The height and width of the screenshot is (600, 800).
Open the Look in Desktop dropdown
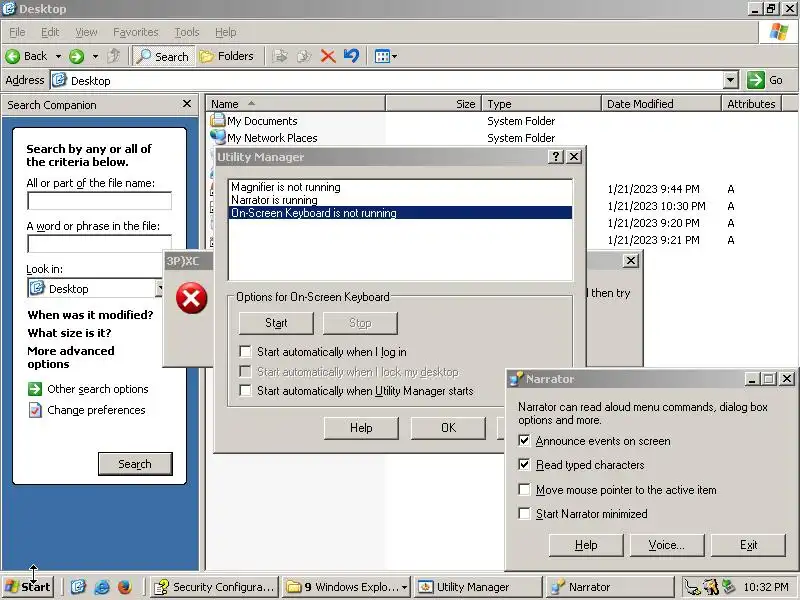(x=160, y=288)
